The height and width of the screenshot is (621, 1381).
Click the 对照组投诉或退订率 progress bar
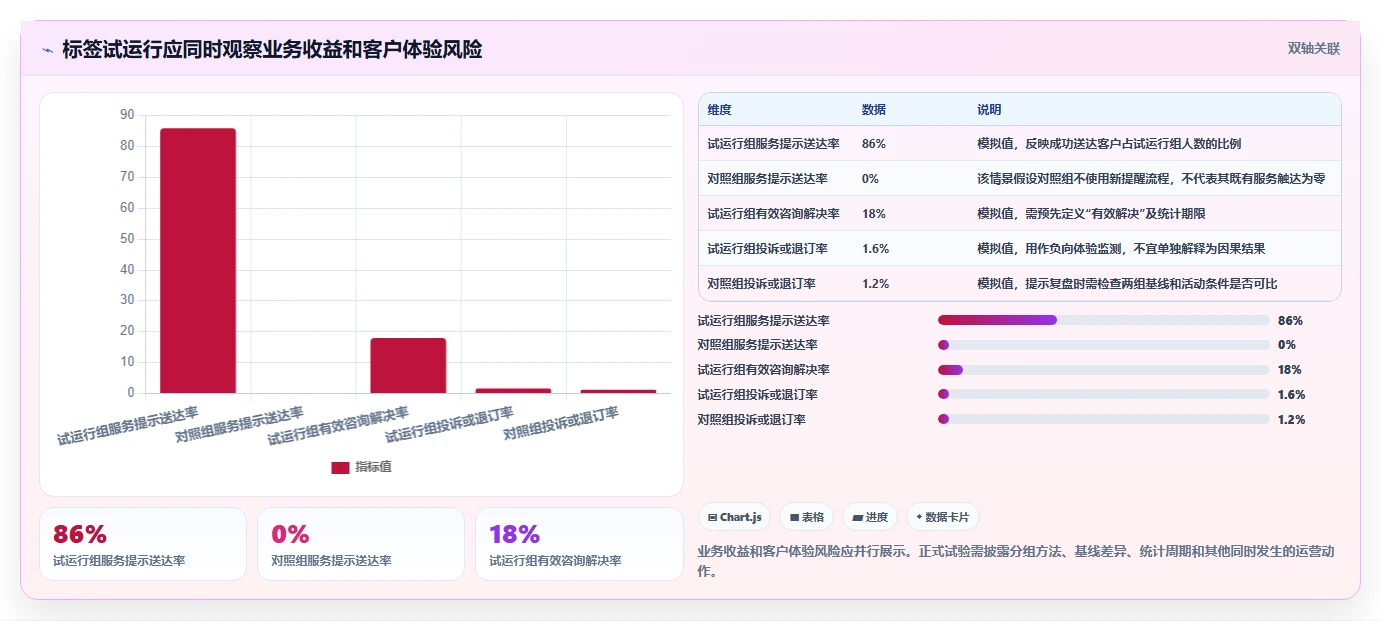pyautogui.click(x=1103, y=419)
